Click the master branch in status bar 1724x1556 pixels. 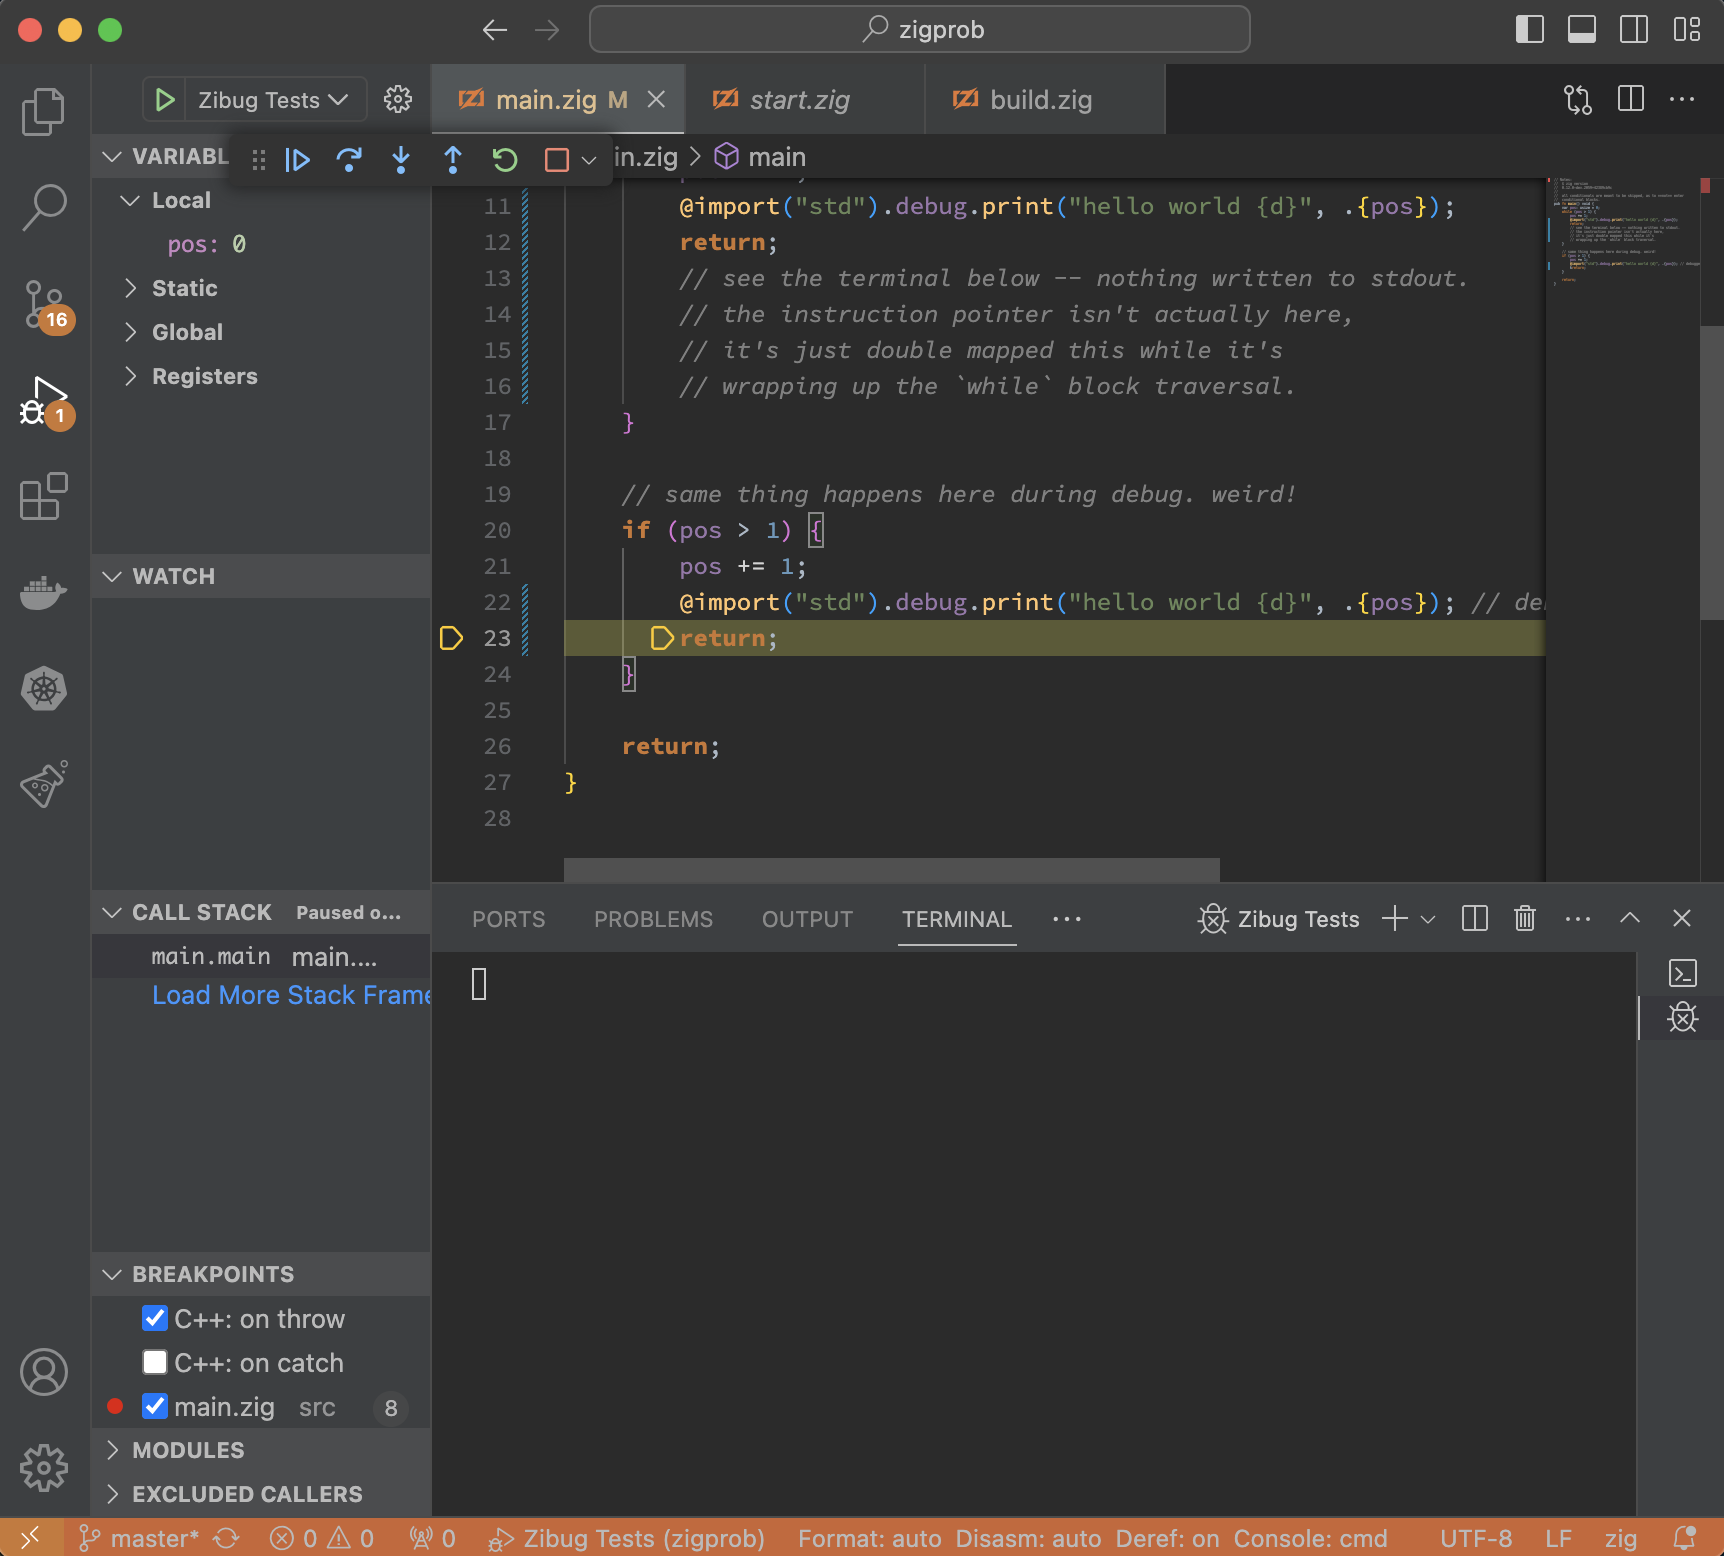coord(141,1538)
